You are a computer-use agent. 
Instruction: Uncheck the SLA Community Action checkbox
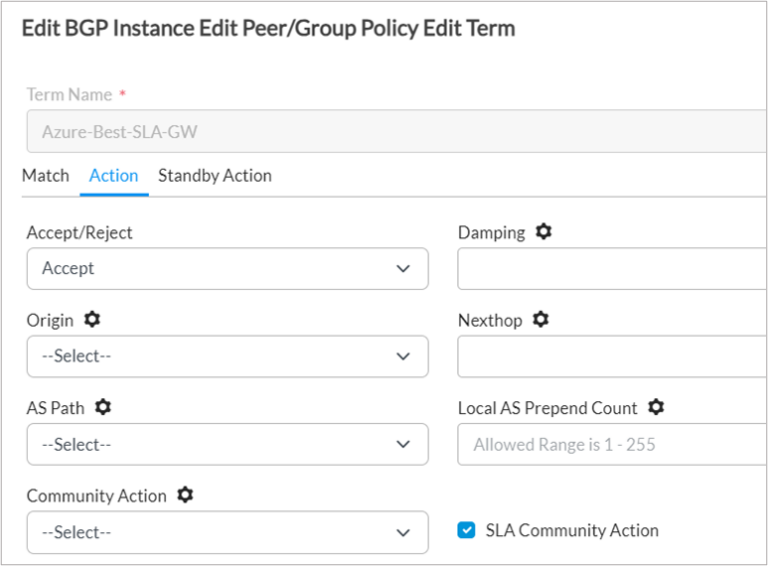[x=466, y=530]
